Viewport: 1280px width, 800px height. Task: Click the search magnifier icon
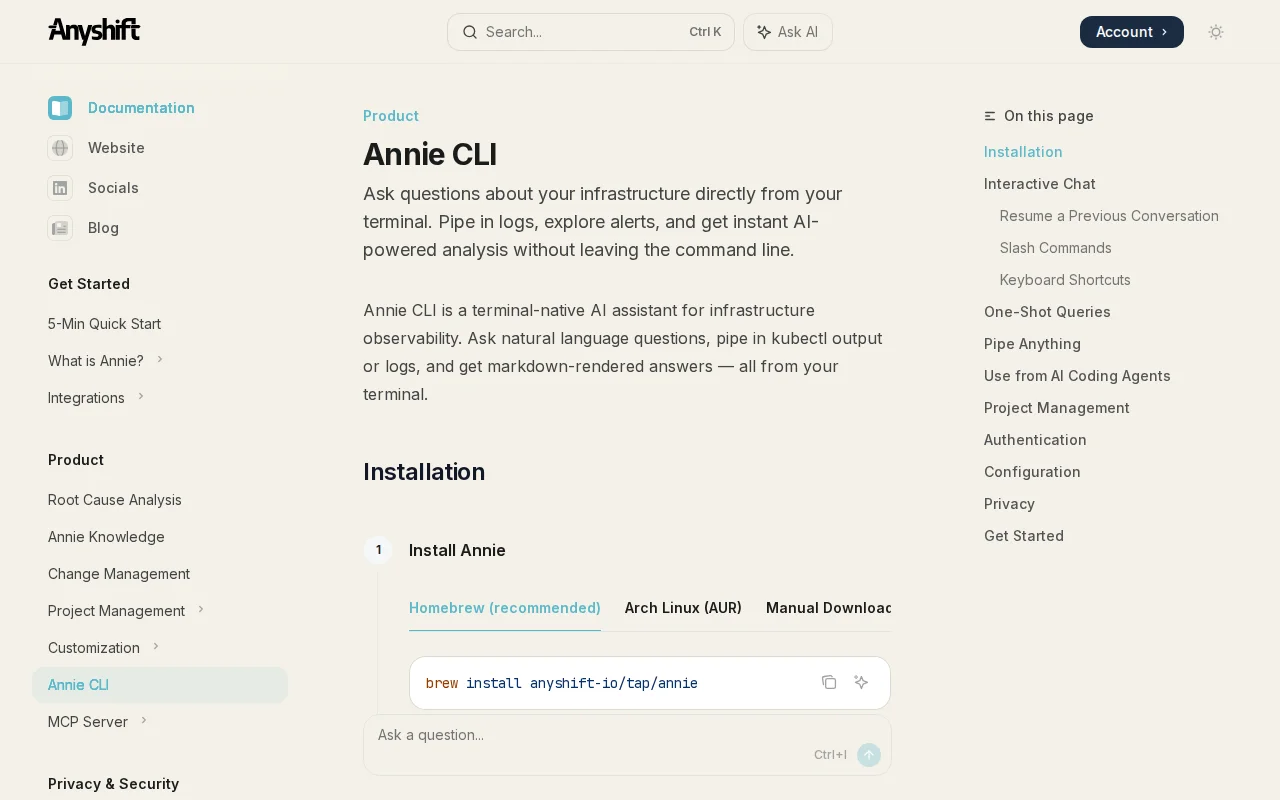tap(469, 32)
